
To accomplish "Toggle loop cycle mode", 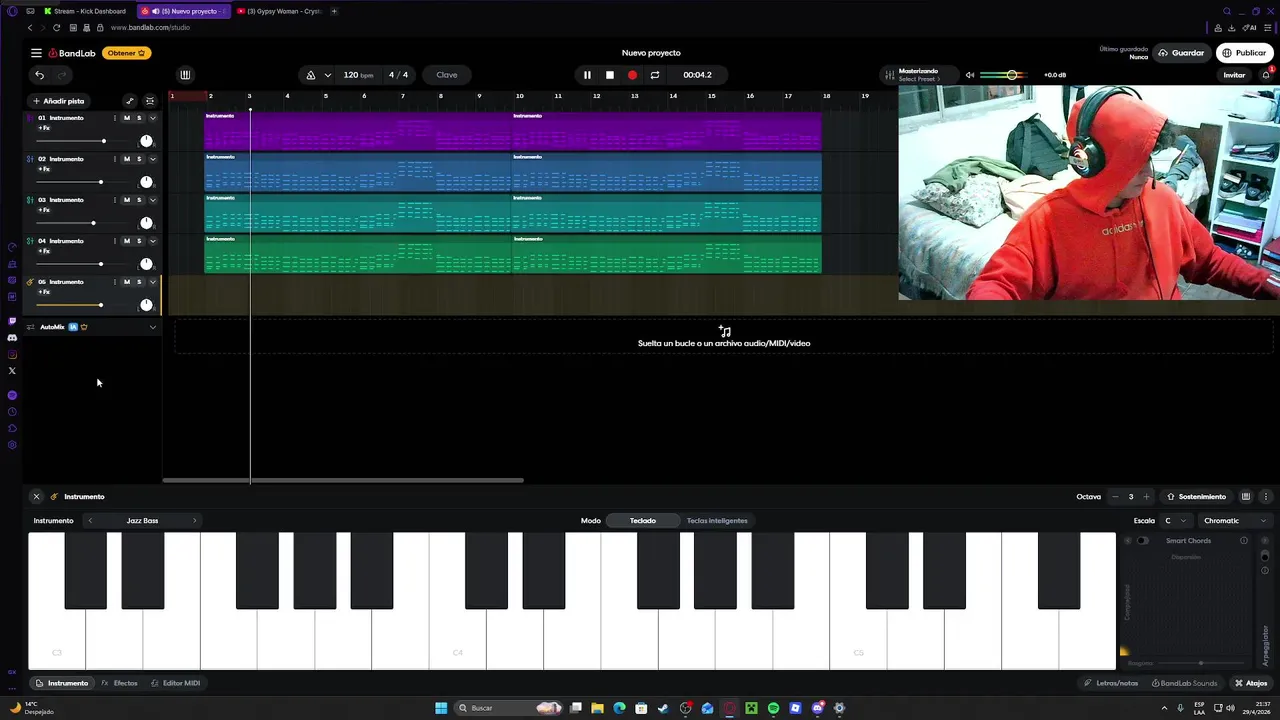I will tap(655, 75).
